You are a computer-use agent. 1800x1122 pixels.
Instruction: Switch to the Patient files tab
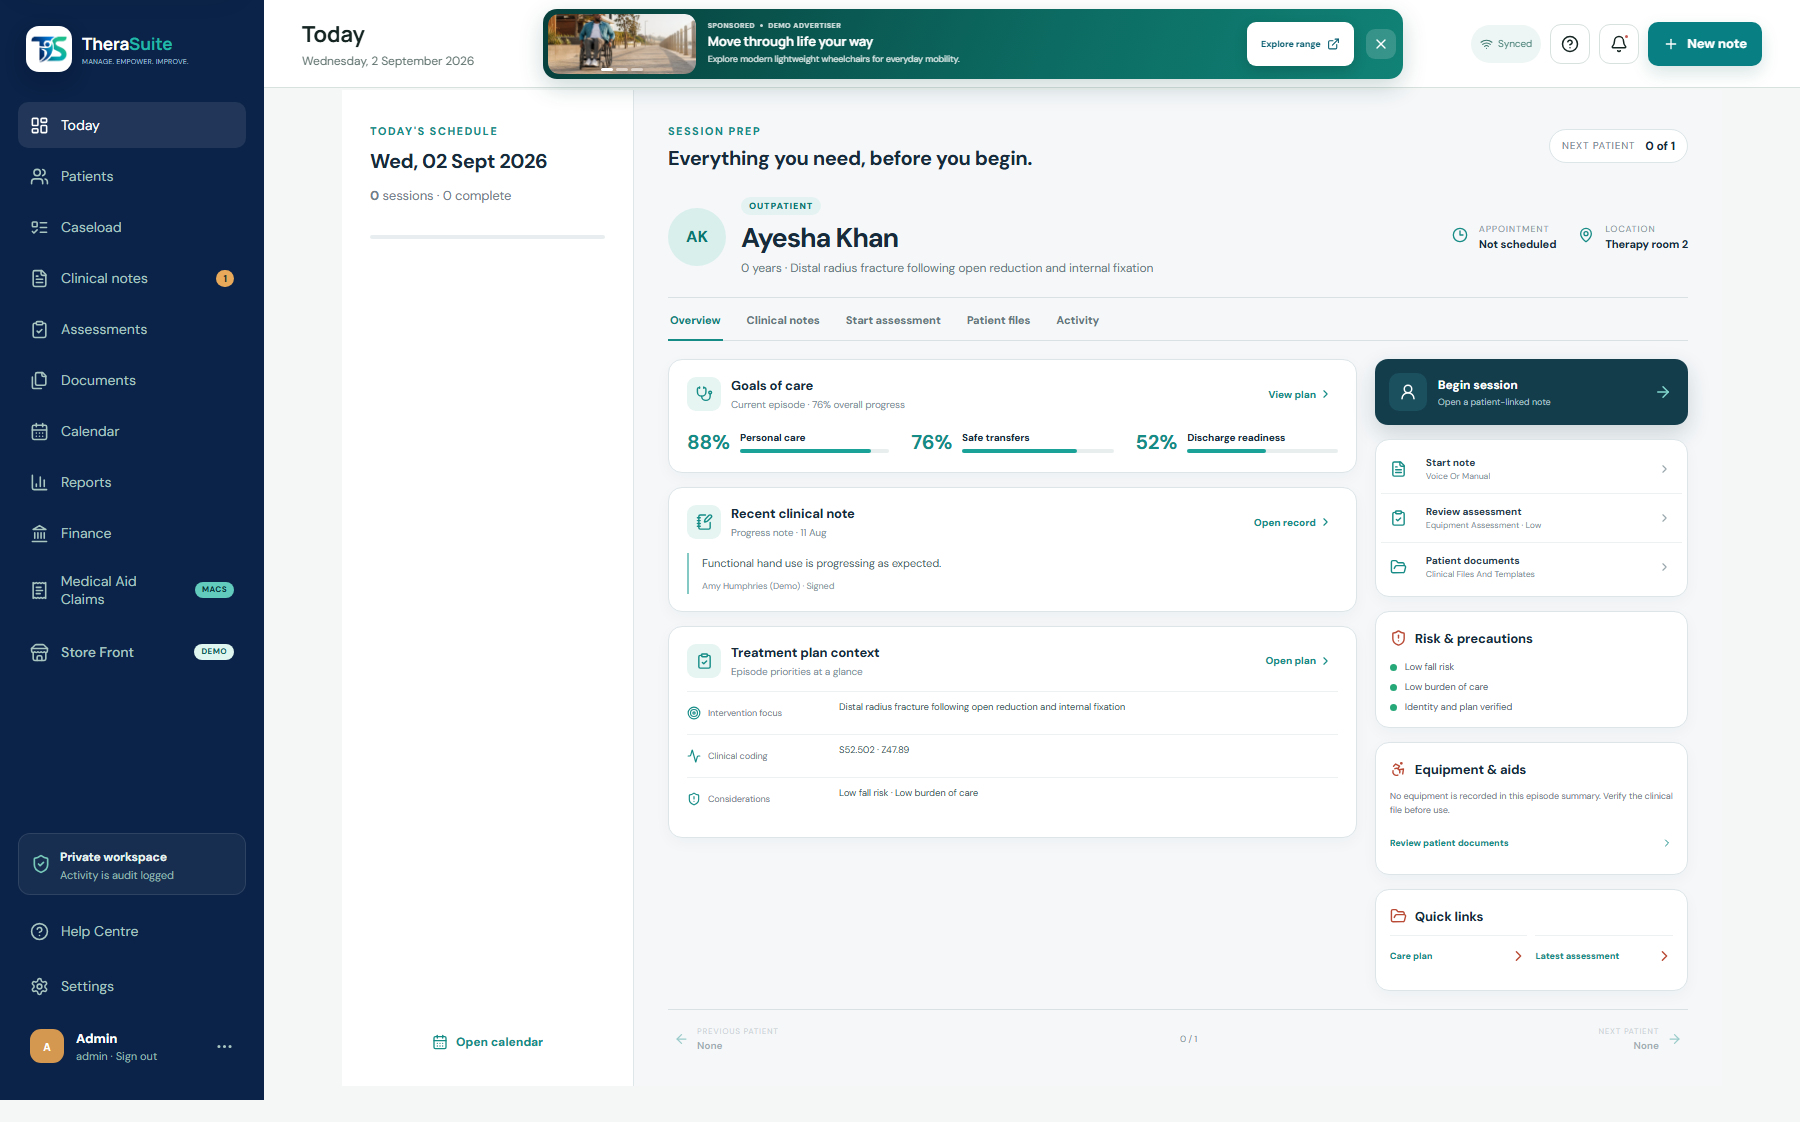pos(998,321)
